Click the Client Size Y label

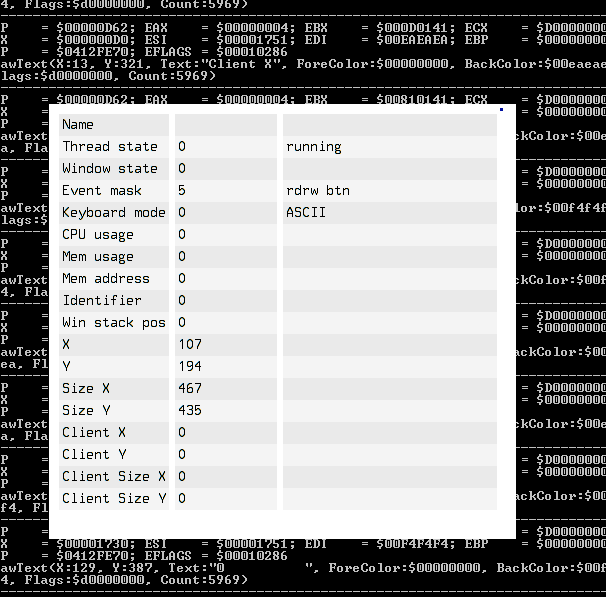(113, 499)
